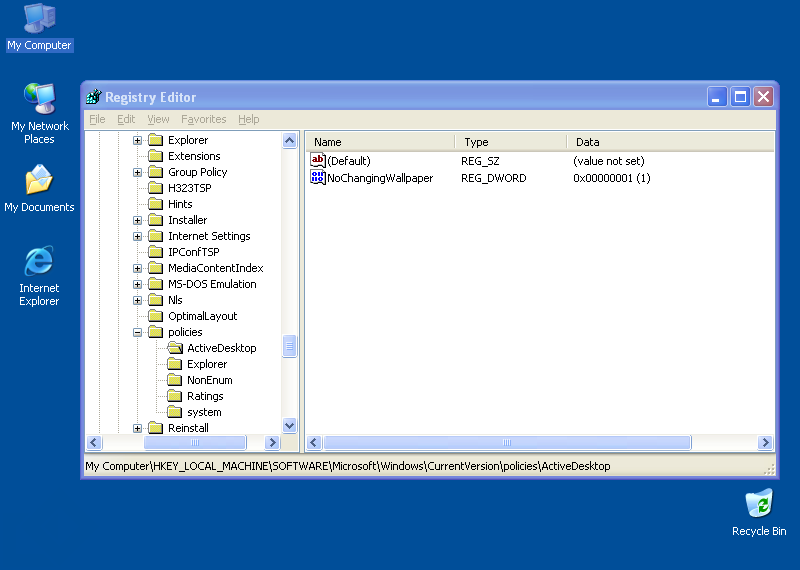
Task: Click the 0x00000001 (1) data cell
Action: (612, 178)
